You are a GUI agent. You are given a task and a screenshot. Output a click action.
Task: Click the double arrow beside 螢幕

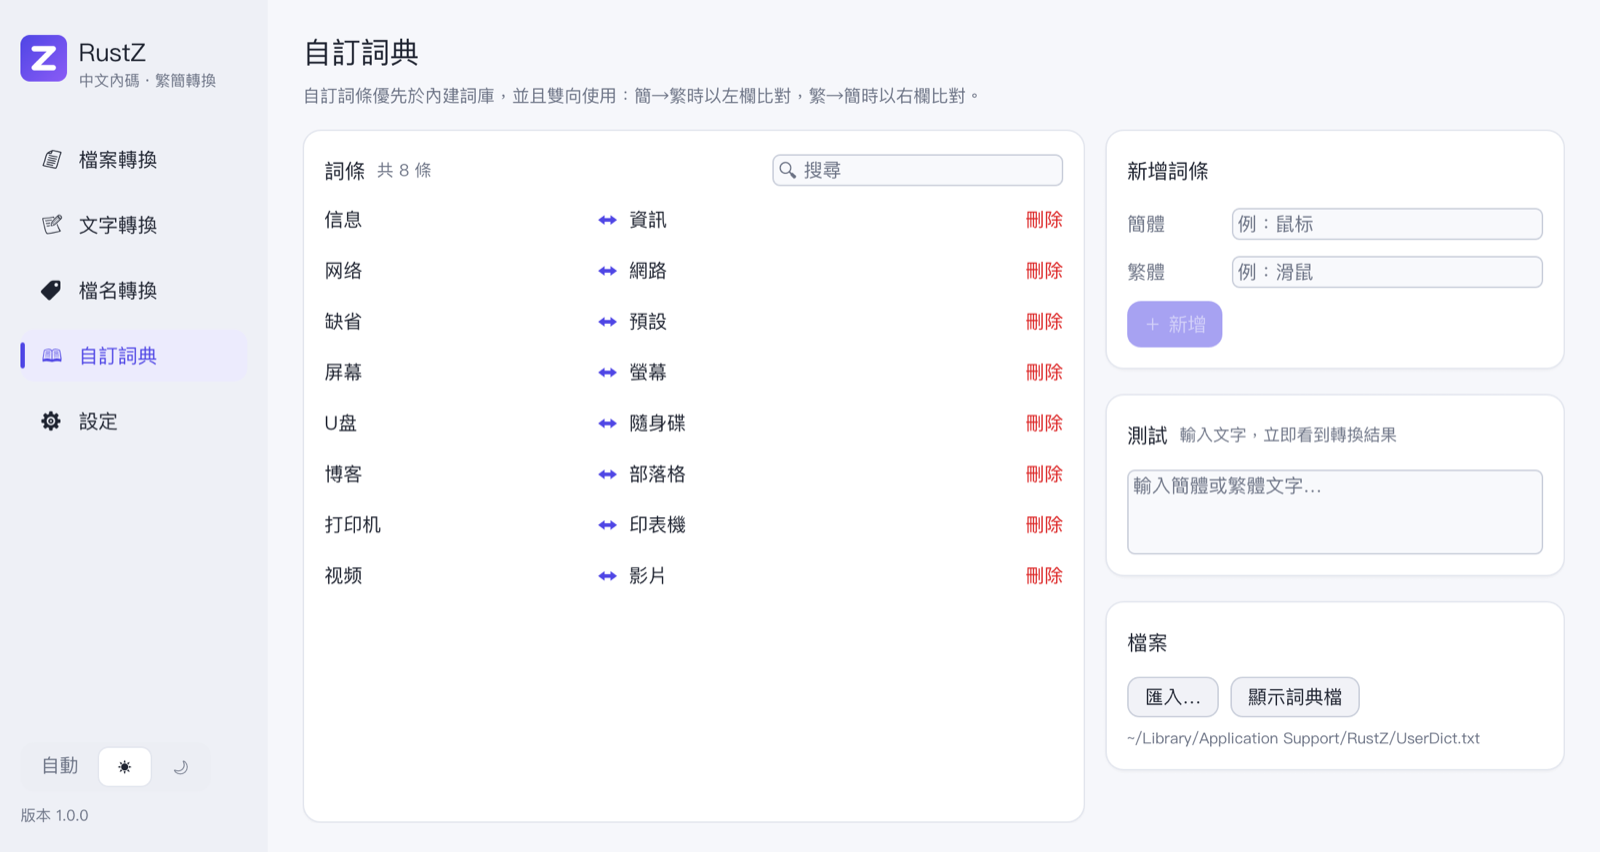tap(607, 373)
